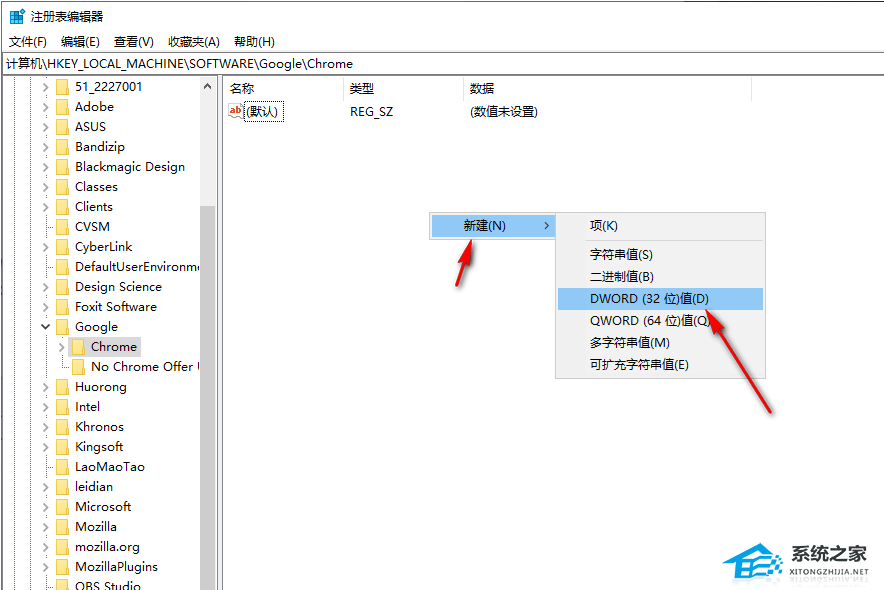
Task: Choose 新建(N) in the context menu
Action: [x=493, y=226]
